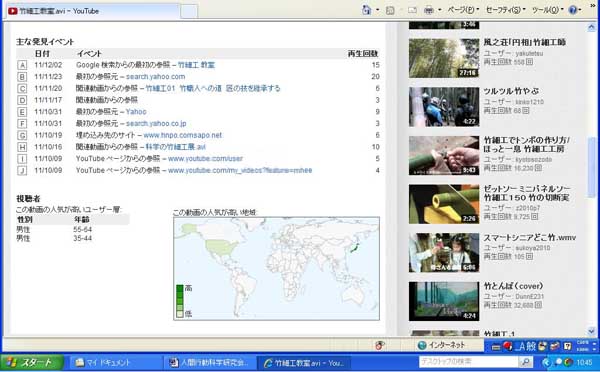Open the www.youtube.com/user link
The width and height of the screenshot is (600, 372).
tap(205, 158)
